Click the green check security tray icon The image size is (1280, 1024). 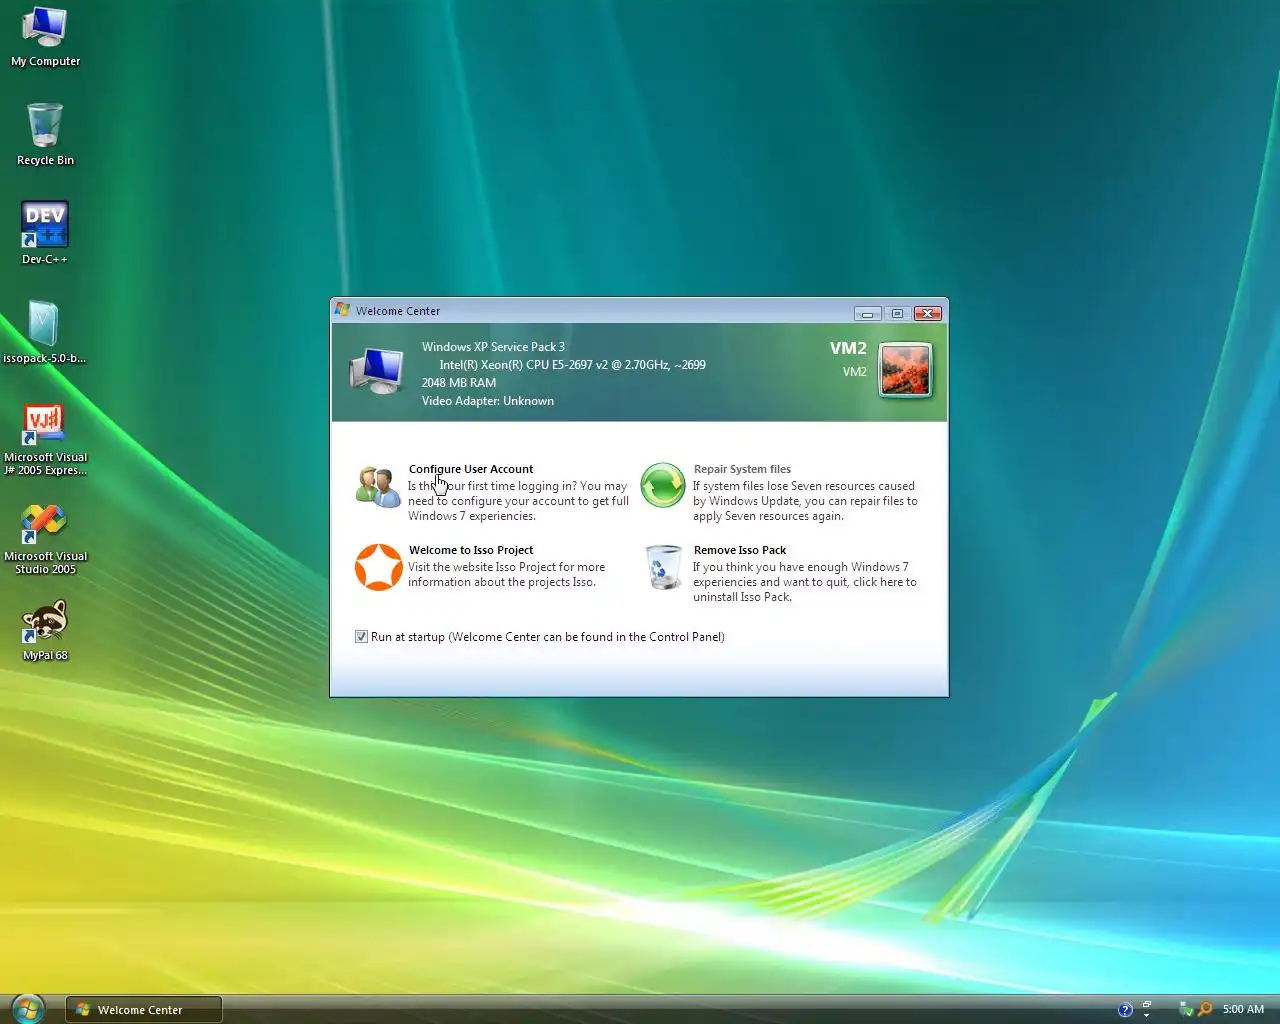pyautogui.click(x=1186, y=1009)
